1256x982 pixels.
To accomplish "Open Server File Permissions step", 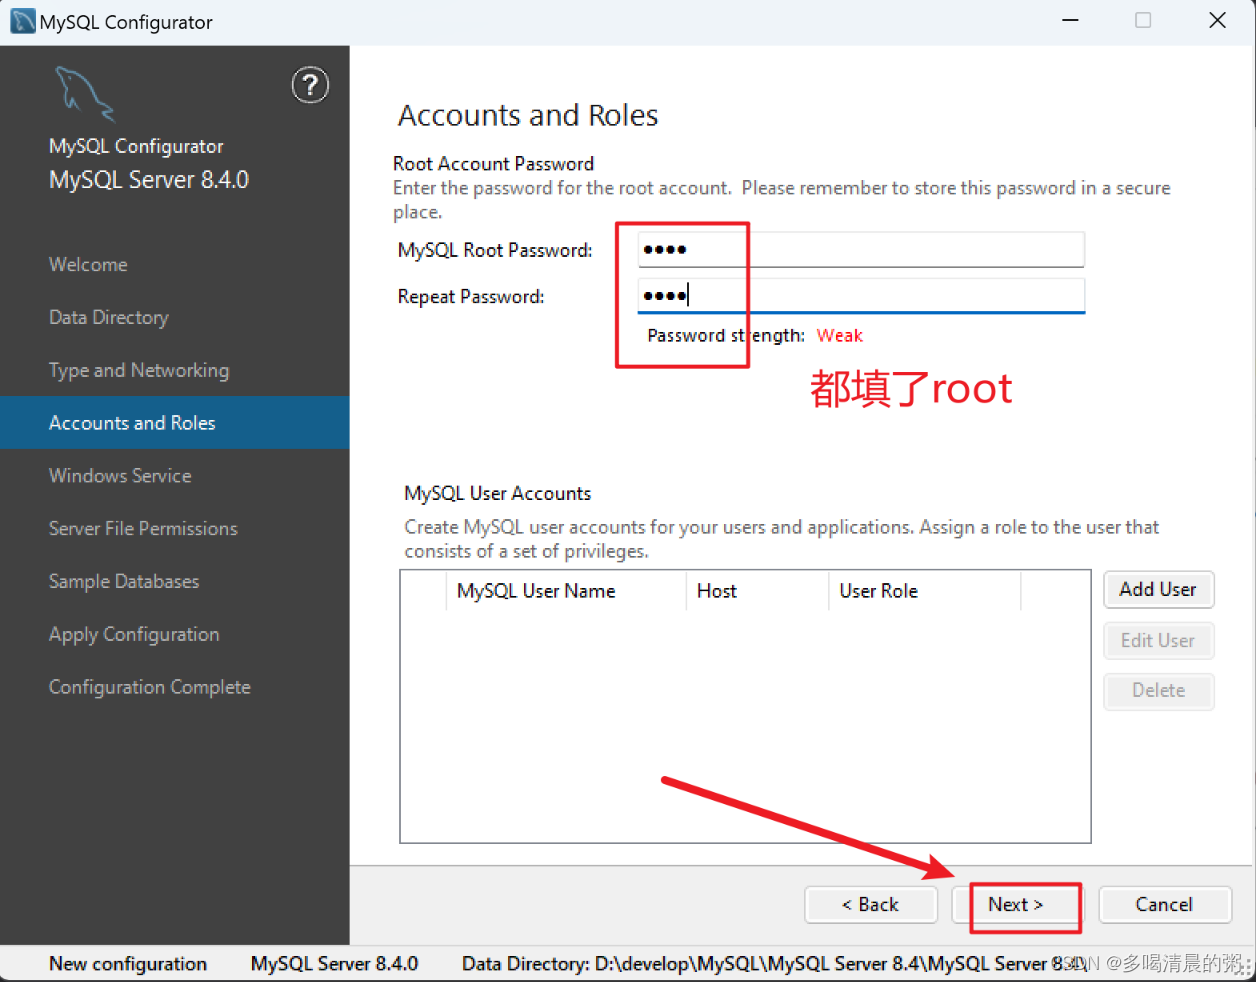I will [x=143, y=528].
